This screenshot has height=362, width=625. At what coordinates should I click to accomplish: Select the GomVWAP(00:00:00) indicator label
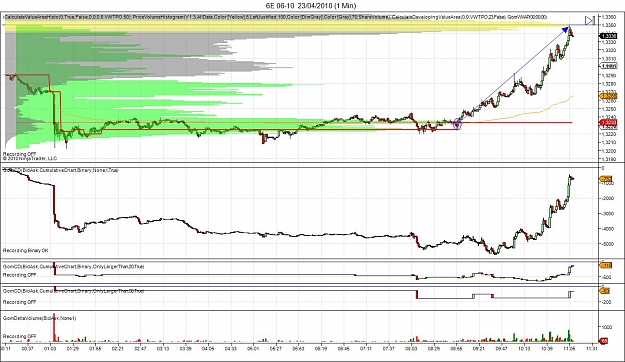527,17
